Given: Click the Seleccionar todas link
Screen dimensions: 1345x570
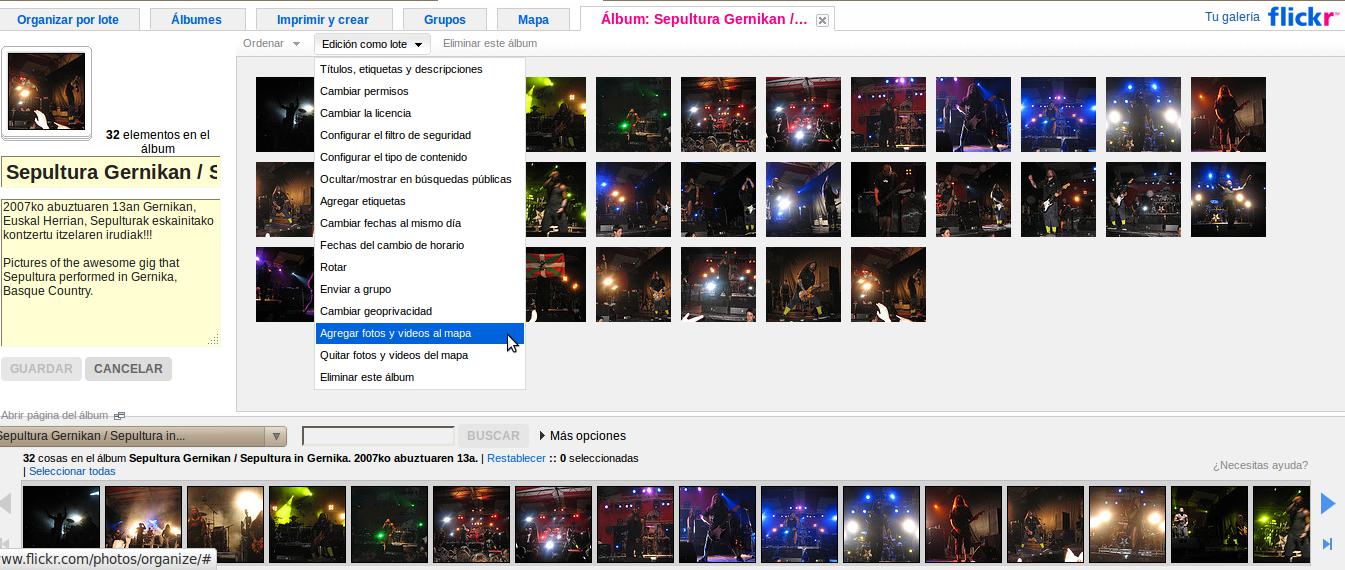Looking at the screenshot, I should (x=72, y=471).
